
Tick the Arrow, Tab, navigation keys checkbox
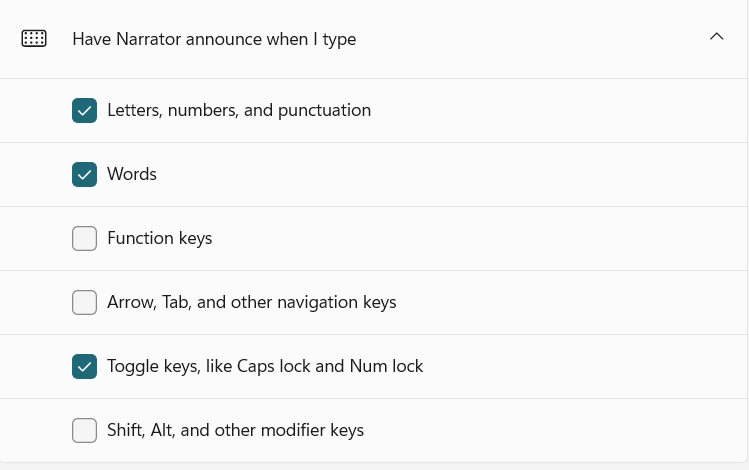pos(85,302)
